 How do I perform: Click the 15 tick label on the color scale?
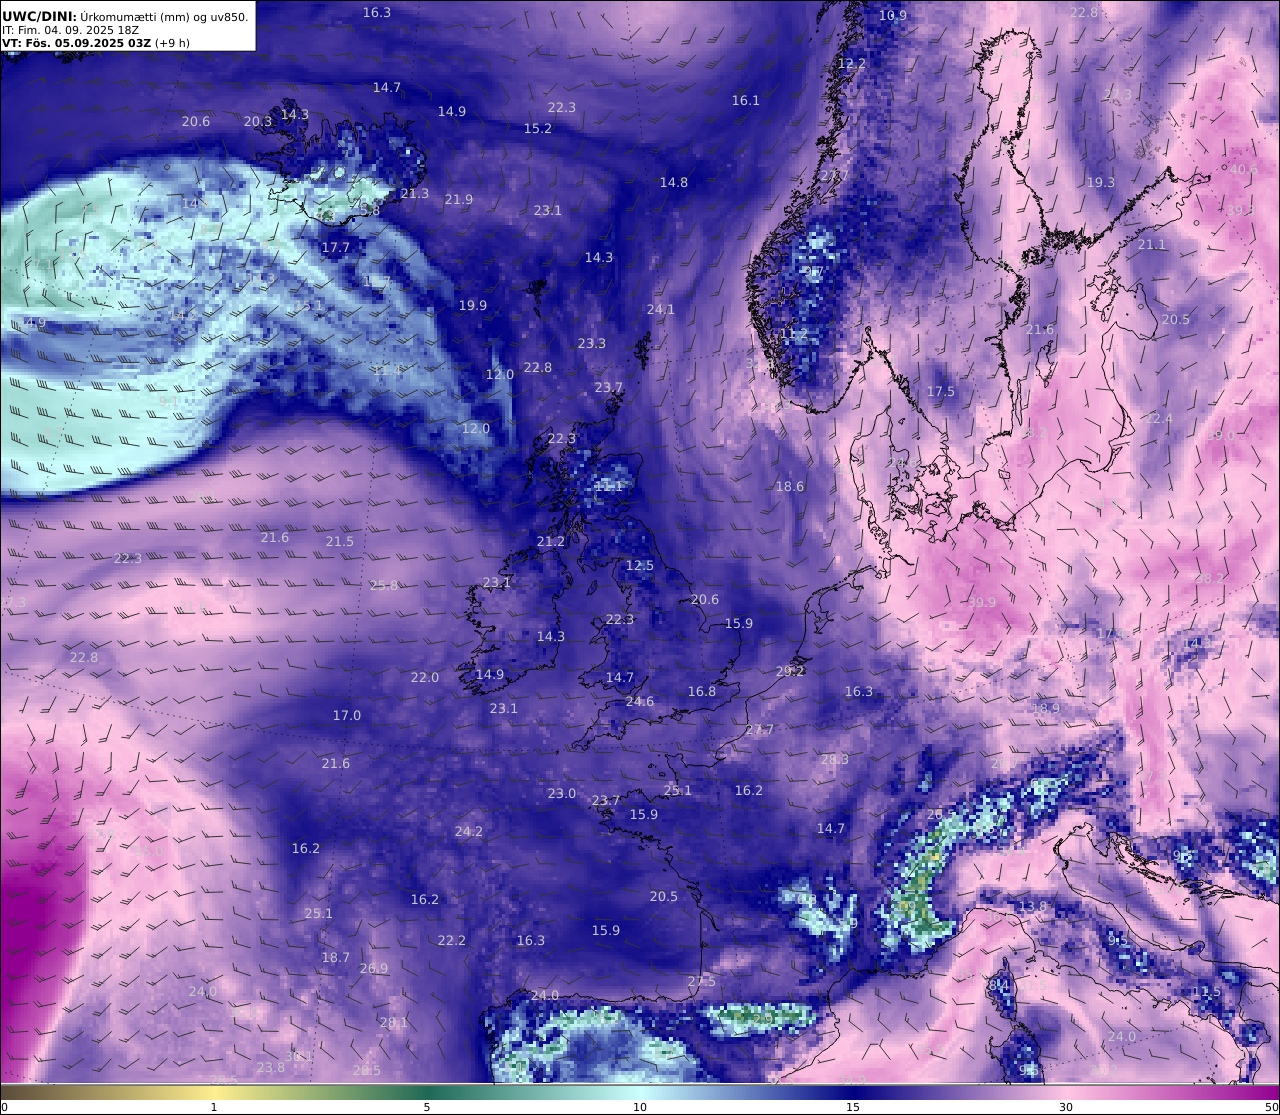click(853, 1106)
